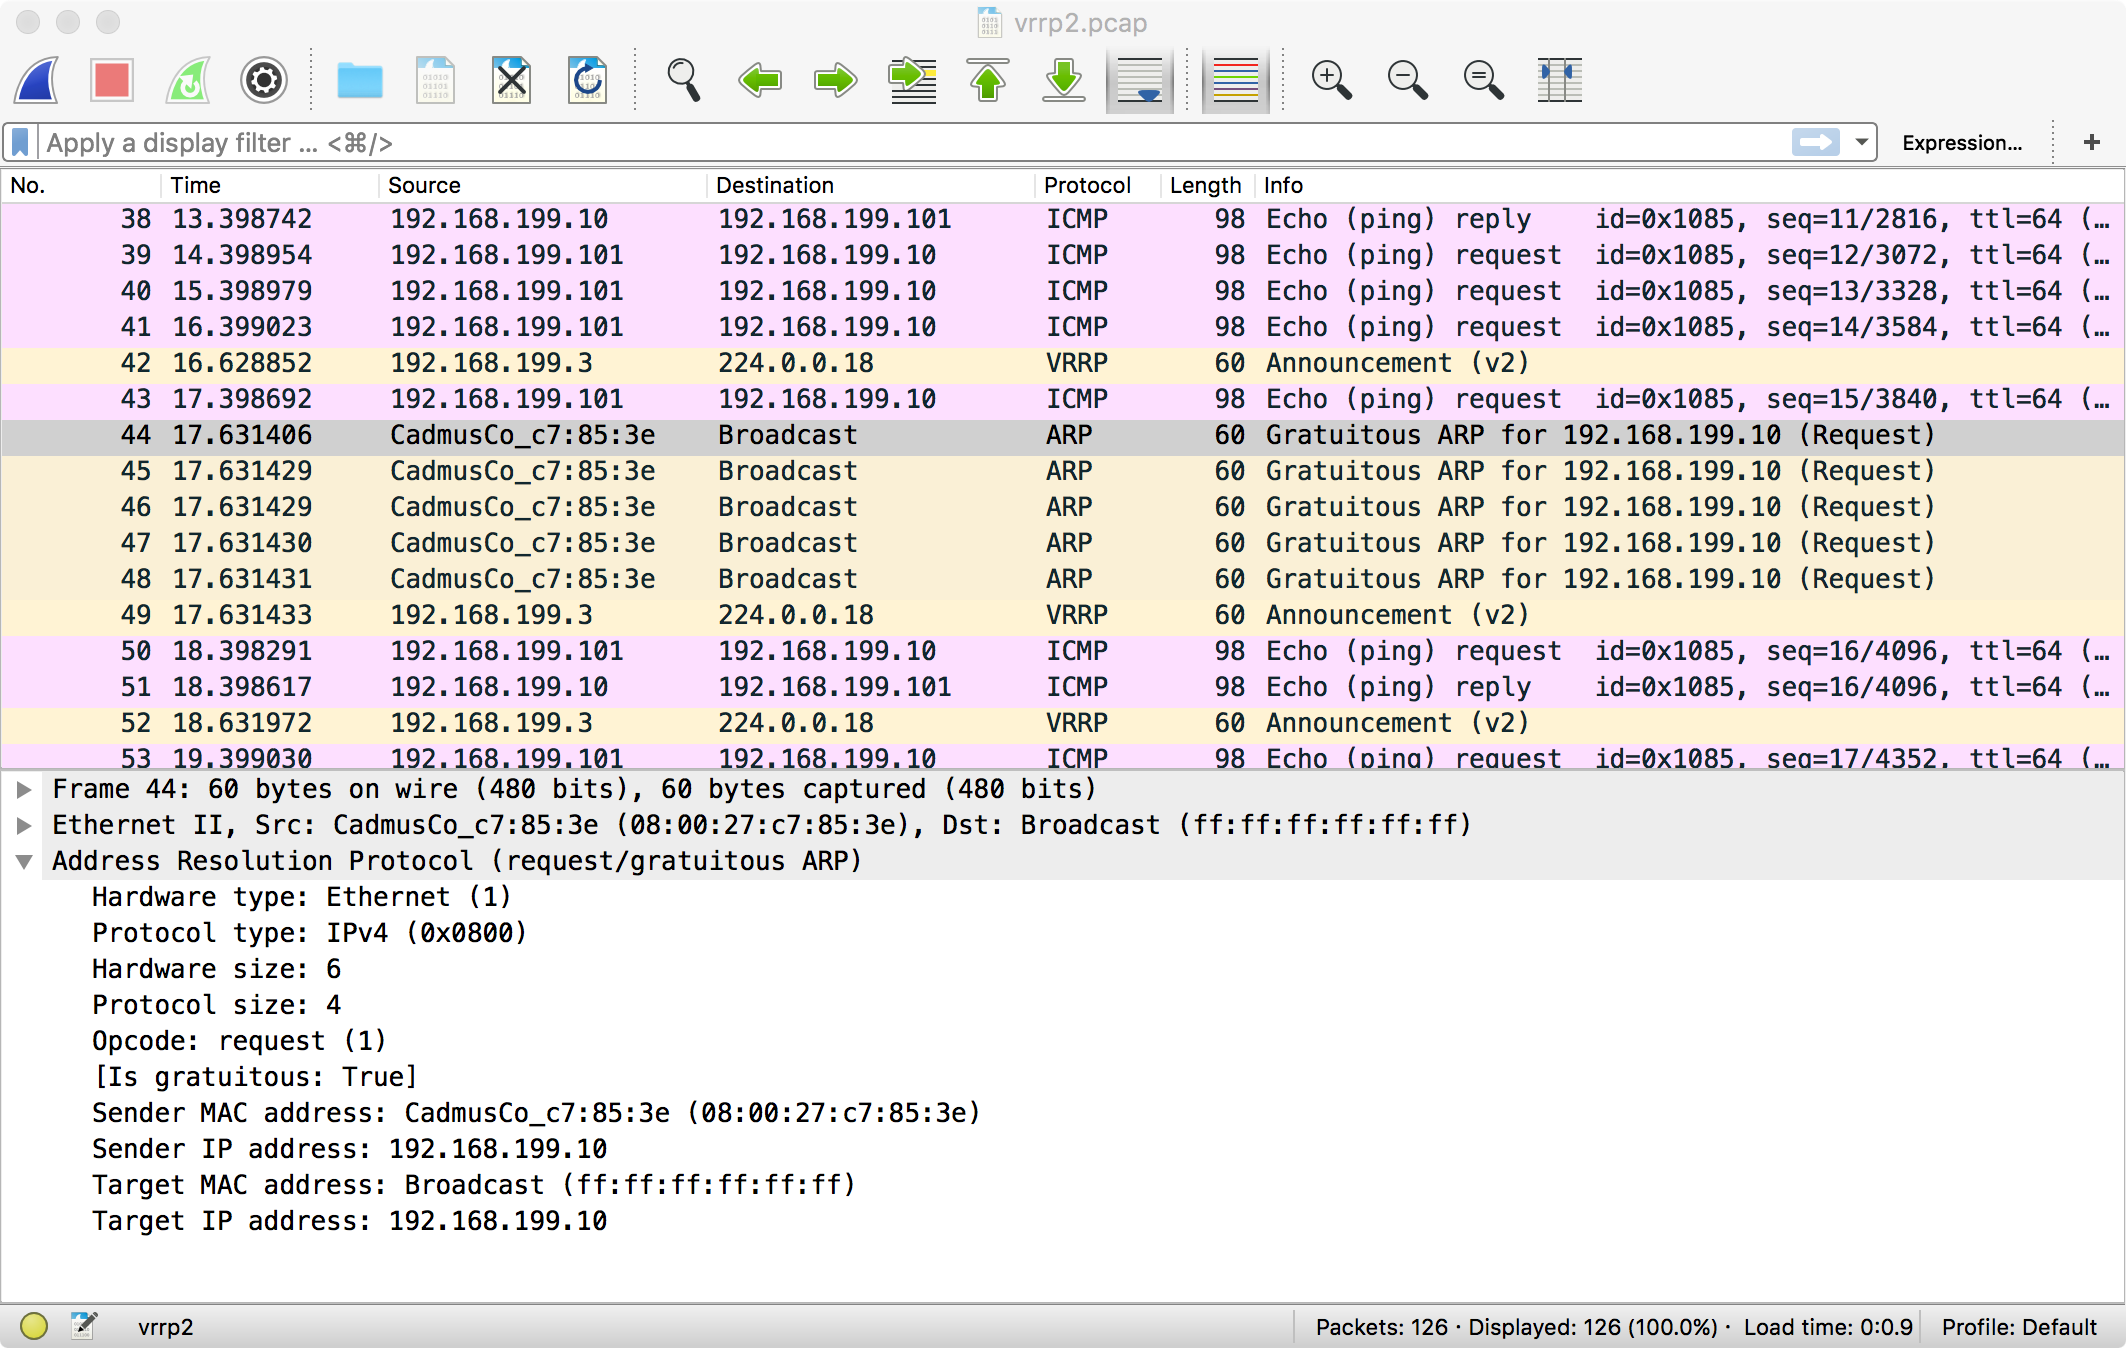
Task: Collapse Address Resolution Protocol section
Action: coord(24,861)
